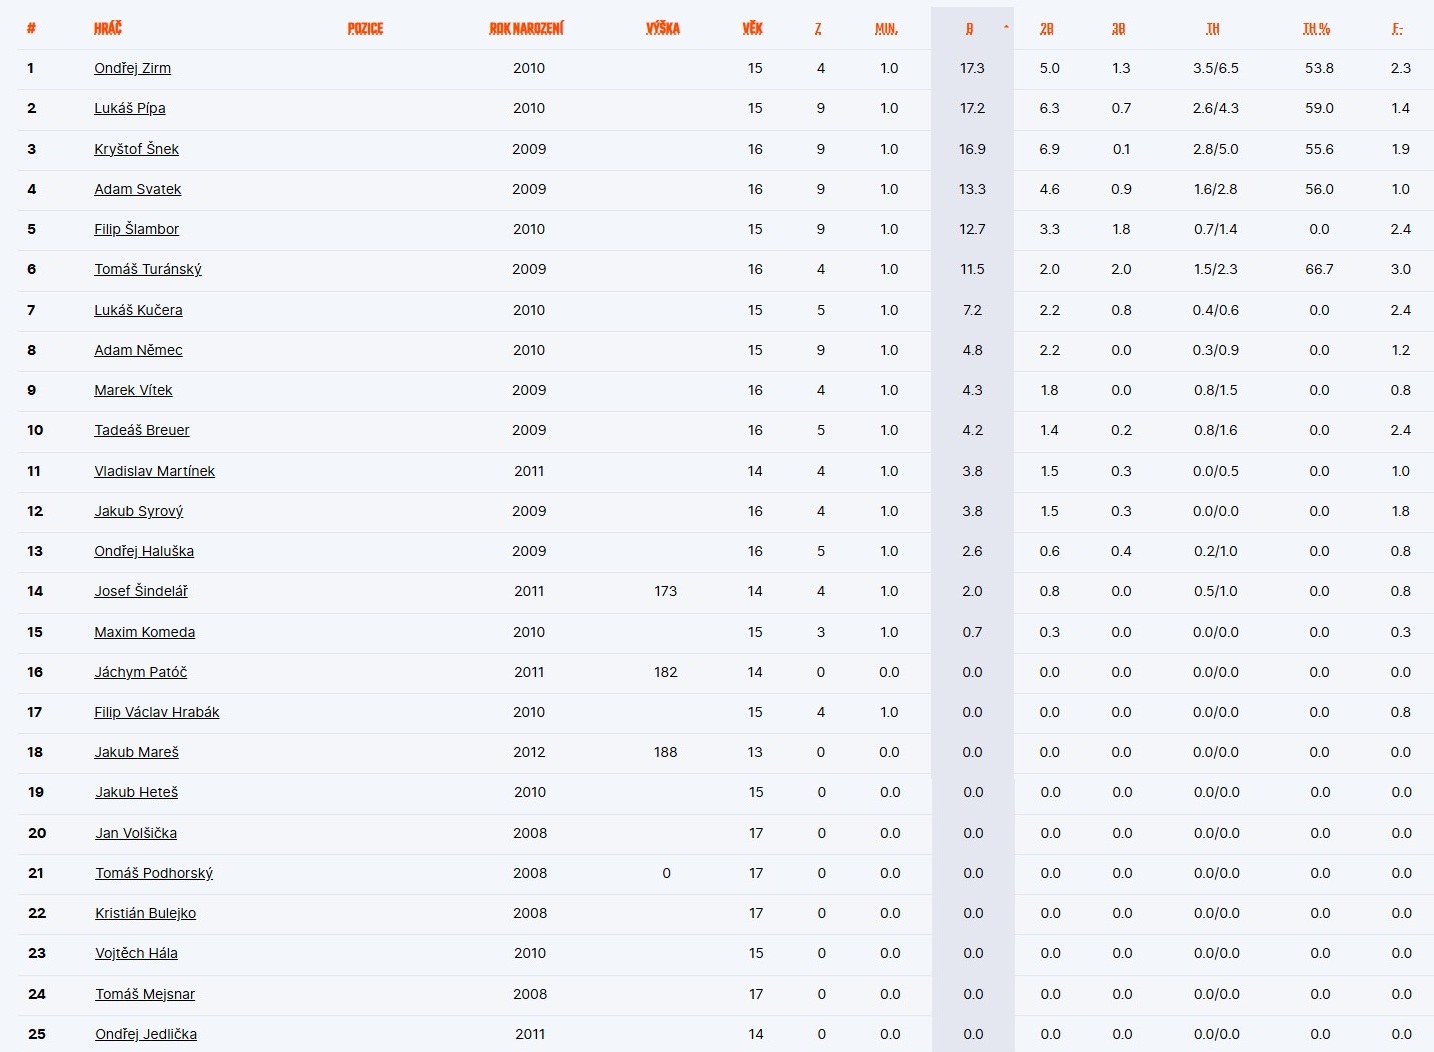Select Vladislav Martínek player link
The height and width of the screenshot is (1052, 1434).
[x=155, y=471]
